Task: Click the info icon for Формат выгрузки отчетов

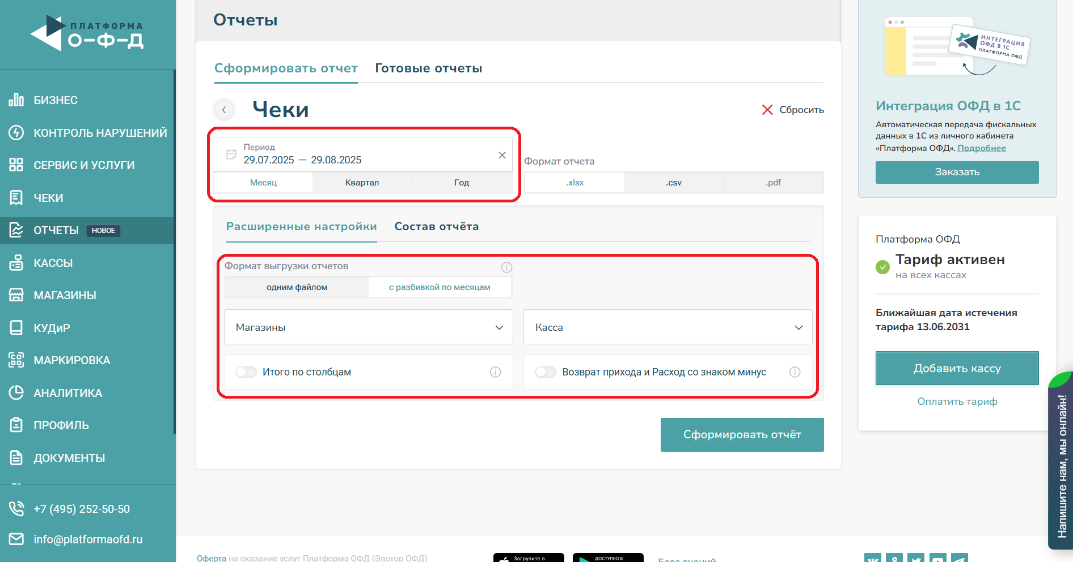Action: [506, 268]
